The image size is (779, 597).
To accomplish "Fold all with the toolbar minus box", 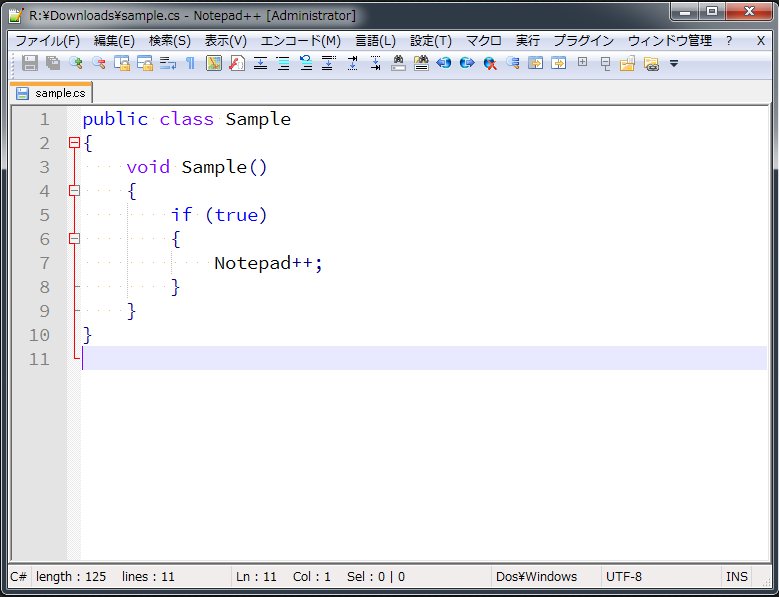I will (605, 63).
